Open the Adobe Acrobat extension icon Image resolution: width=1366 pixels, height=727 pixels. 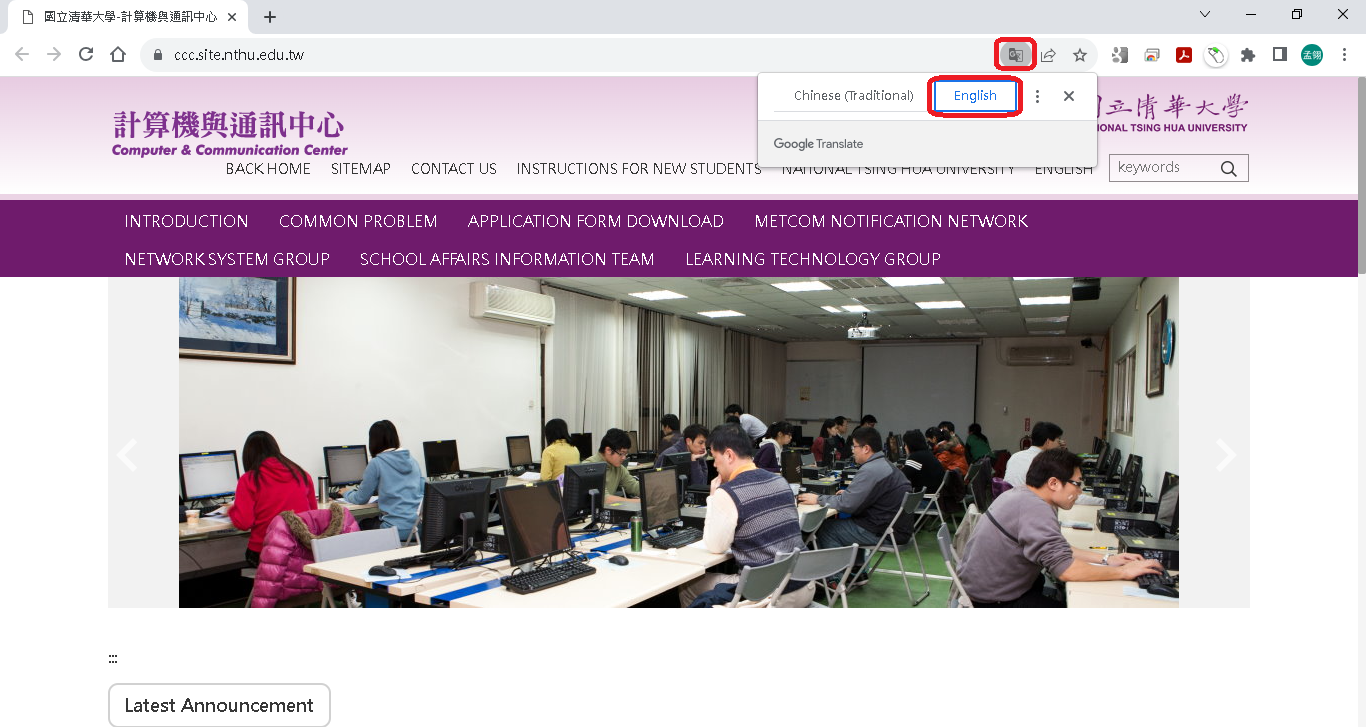coord(1184,55)
